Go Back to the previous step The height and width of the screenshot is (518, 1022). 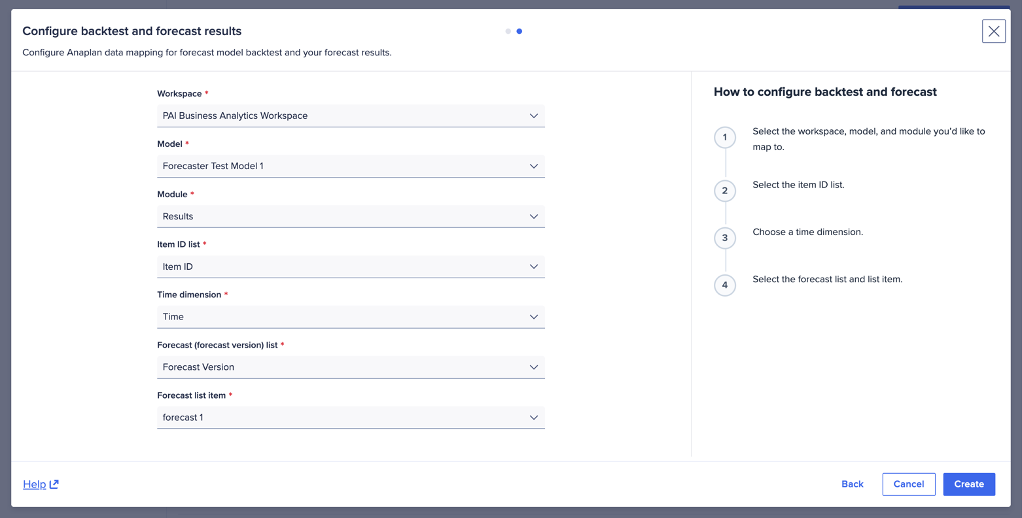pos(852,484)
